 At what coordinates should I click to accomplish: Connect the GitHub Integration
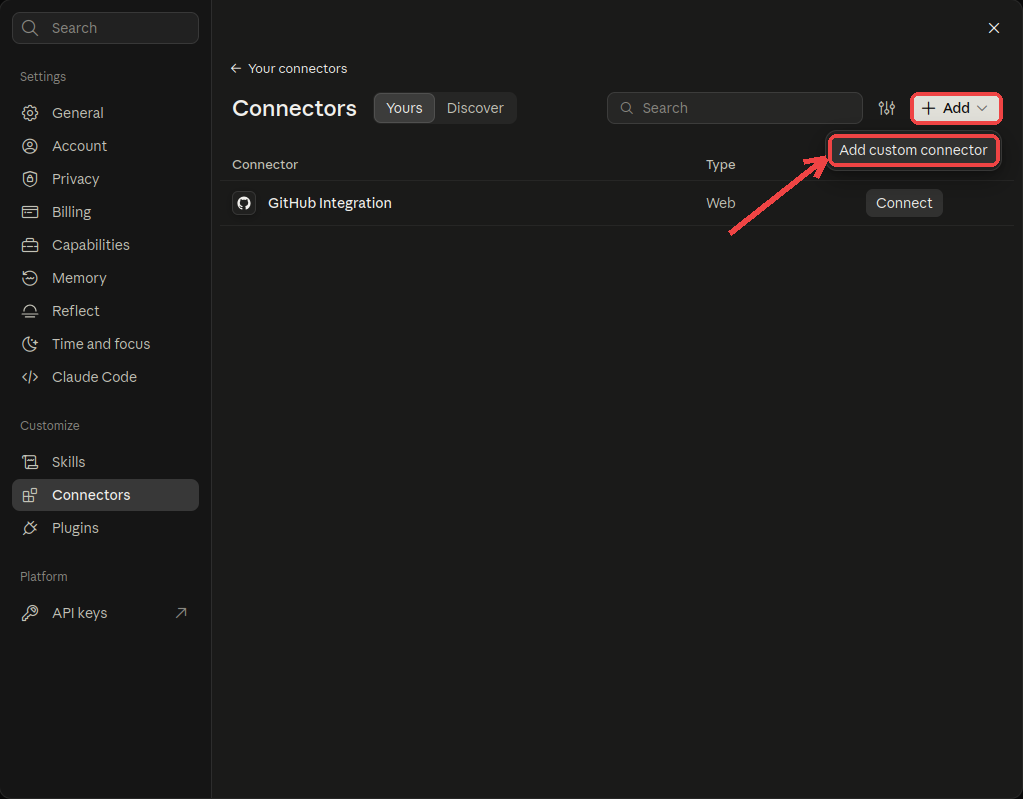[x=904, y=203]
